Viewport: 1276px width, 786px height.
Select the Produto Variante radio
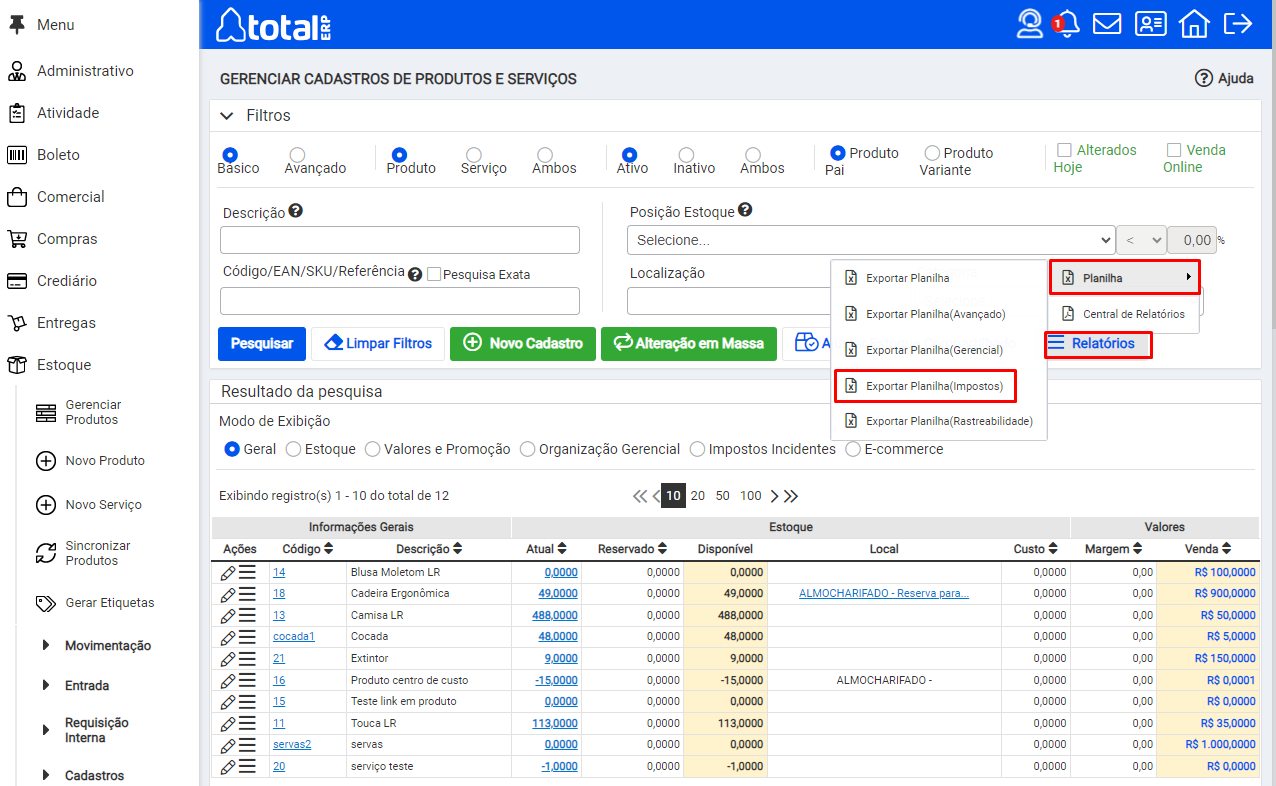click(932, 153)
